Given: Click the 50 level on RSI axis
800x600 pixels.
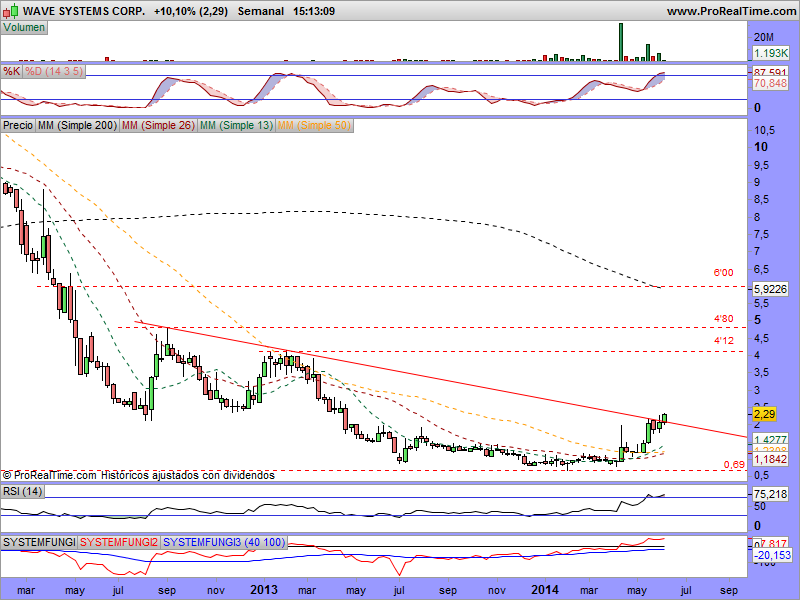Looking at the screenshot, I should [760, 507].
